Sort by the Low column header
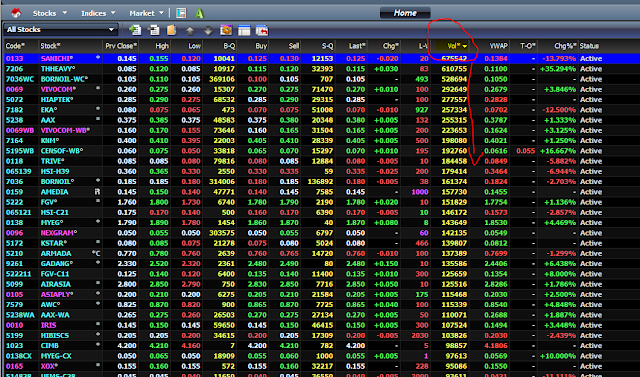Screen dimensions: 640x377 (x=194, y=46)
